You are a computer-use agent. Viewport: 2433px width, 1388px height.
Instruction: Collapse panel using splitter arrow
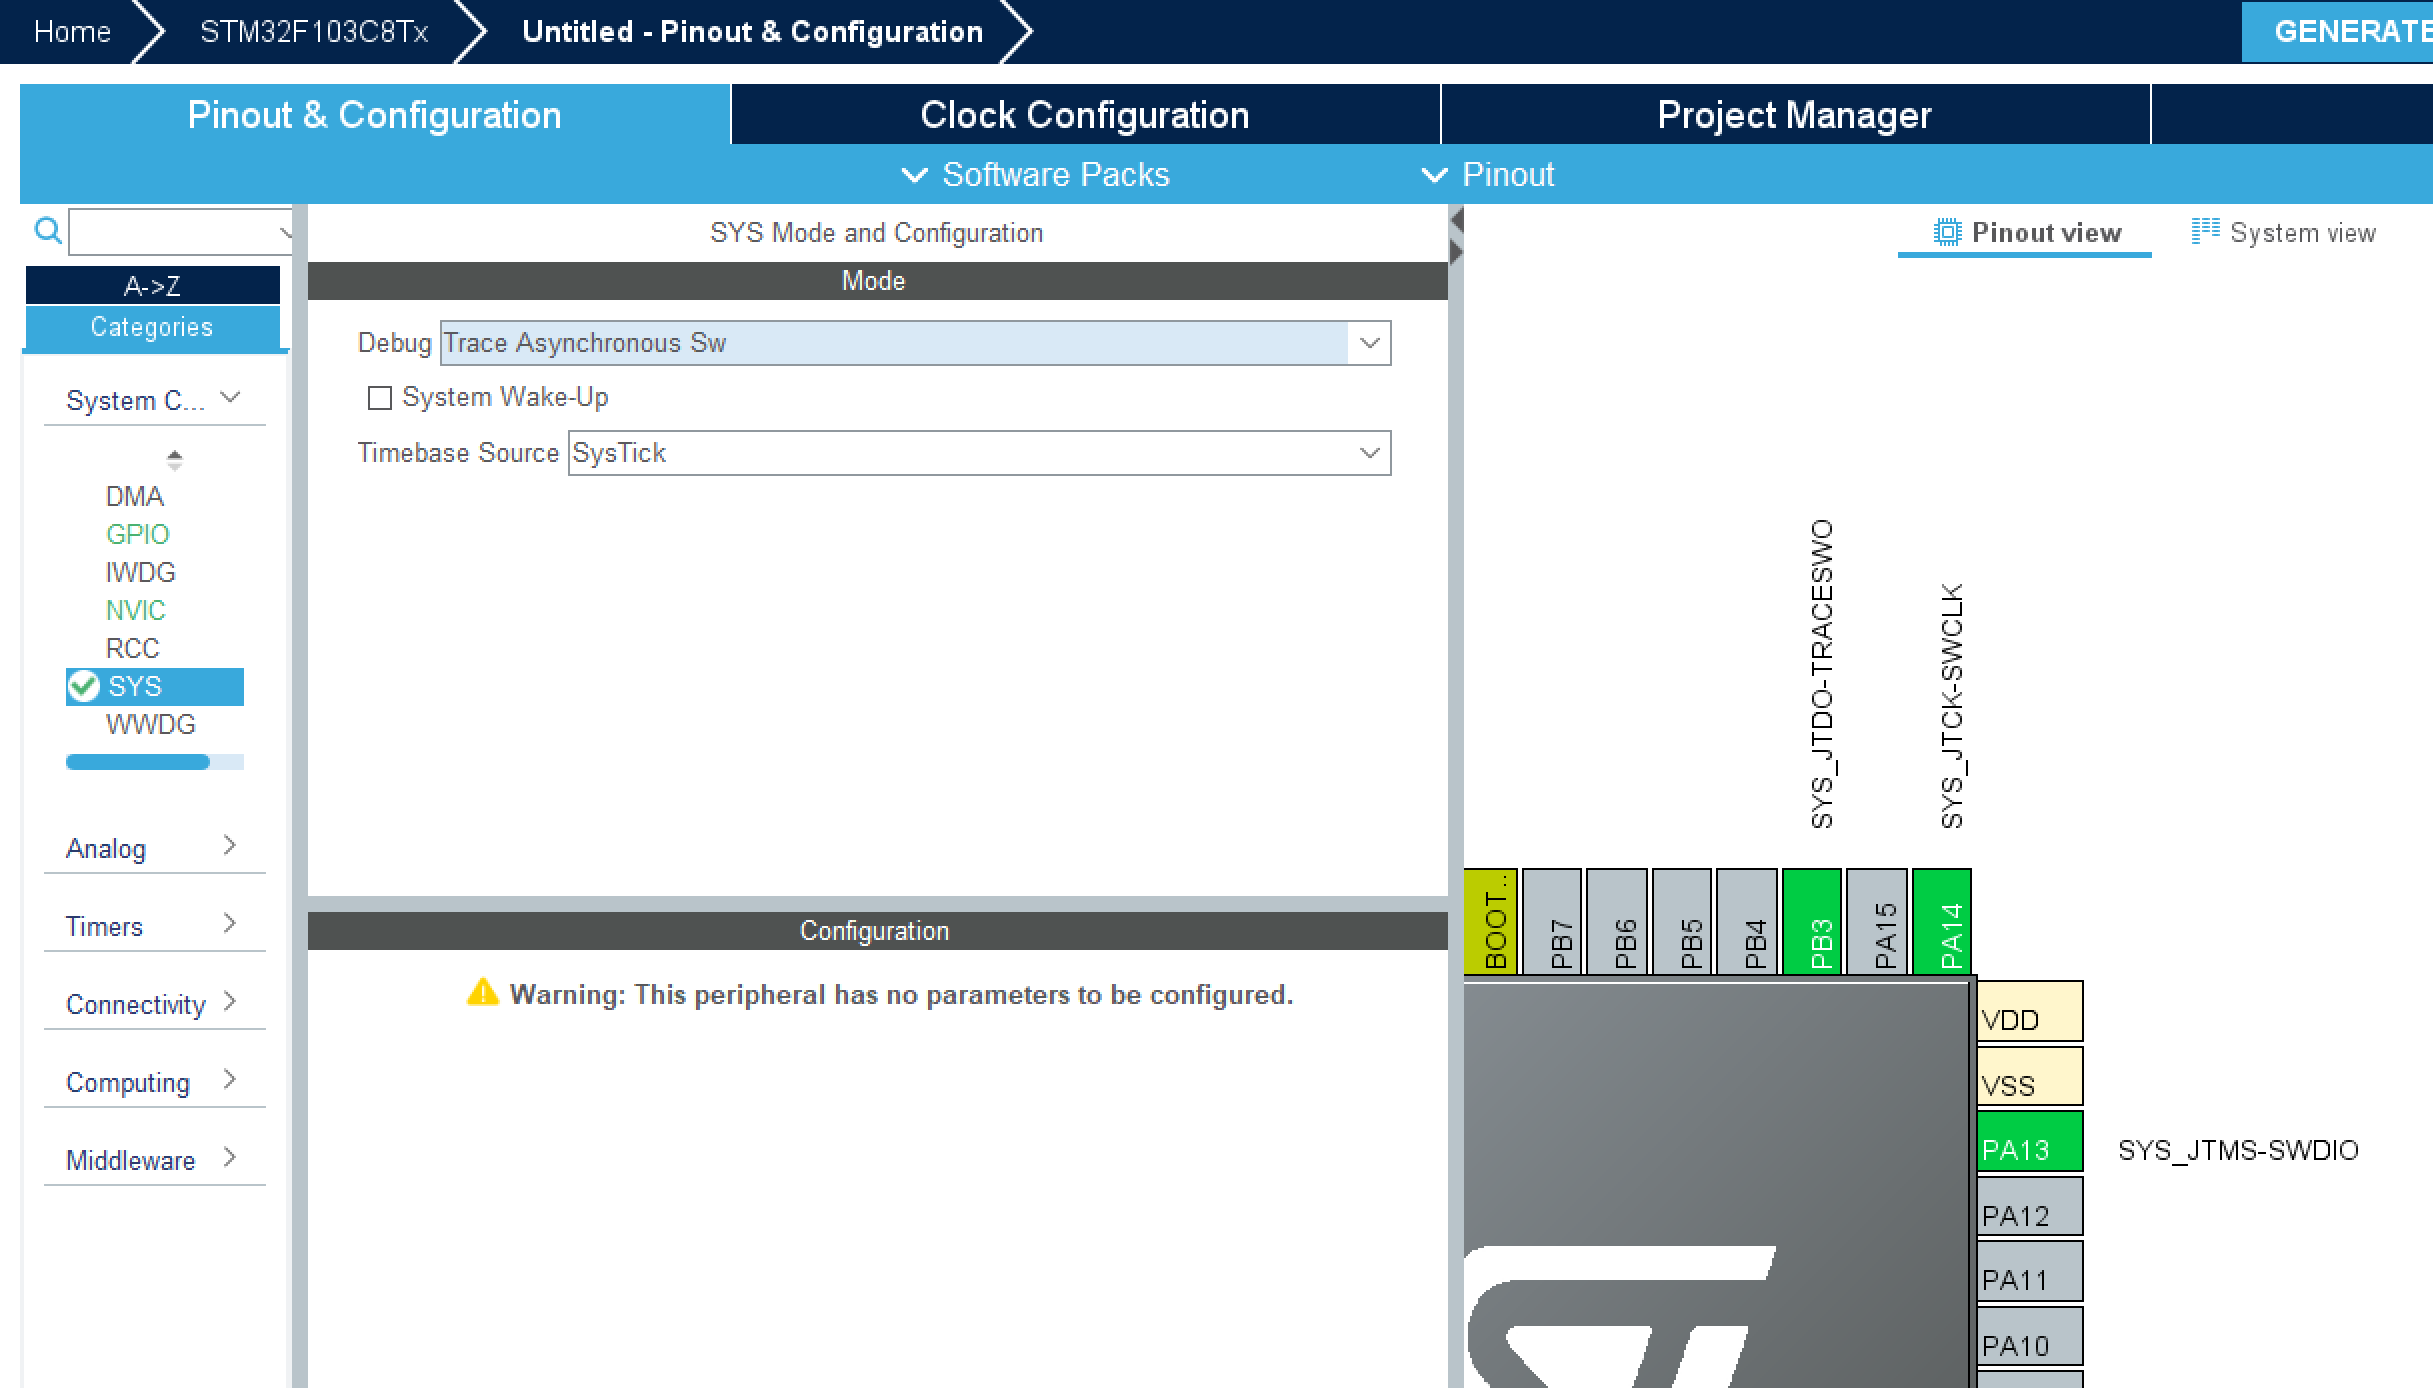1456,220
